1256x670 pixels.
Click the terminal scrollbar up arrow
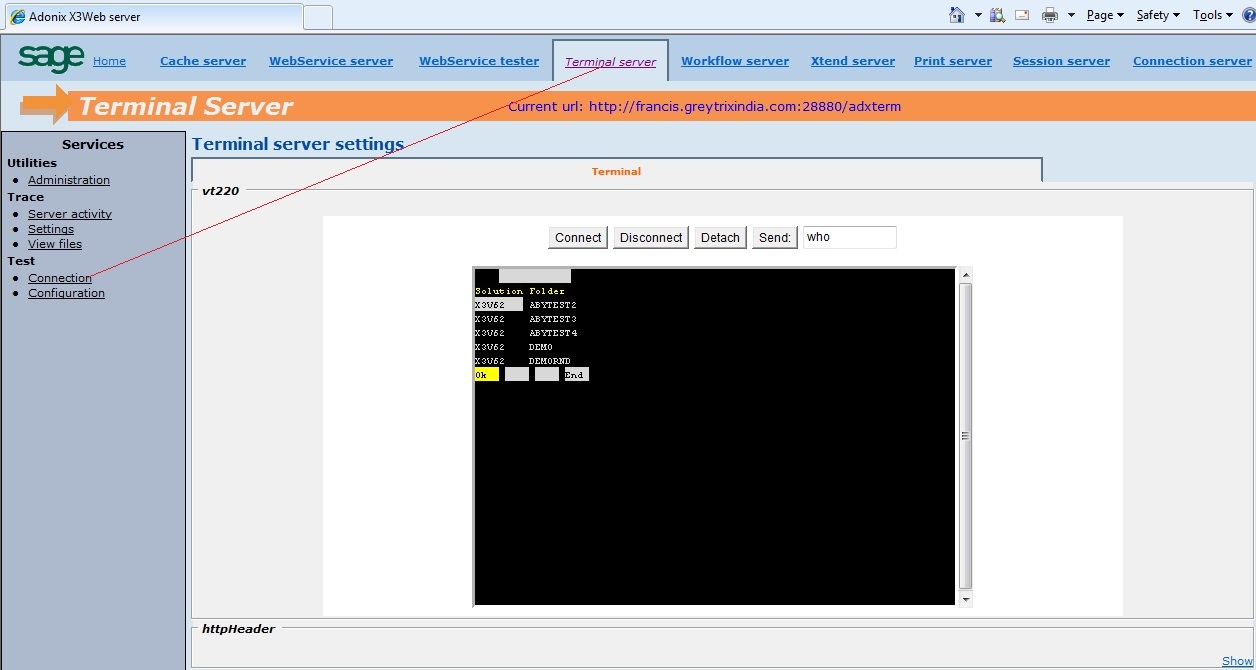tap(965, 274)
